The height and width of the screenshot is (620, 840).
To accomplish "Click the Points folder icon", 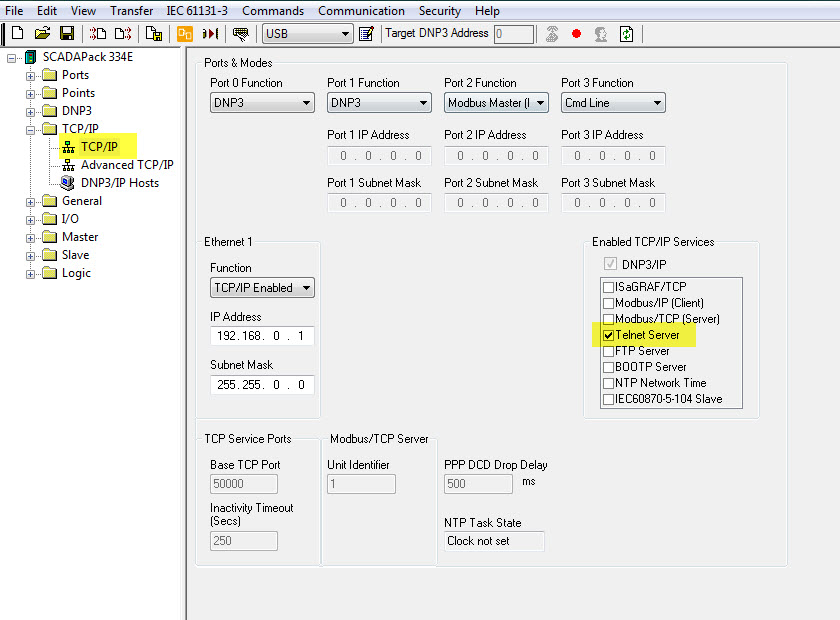I will tap(50, 93).
